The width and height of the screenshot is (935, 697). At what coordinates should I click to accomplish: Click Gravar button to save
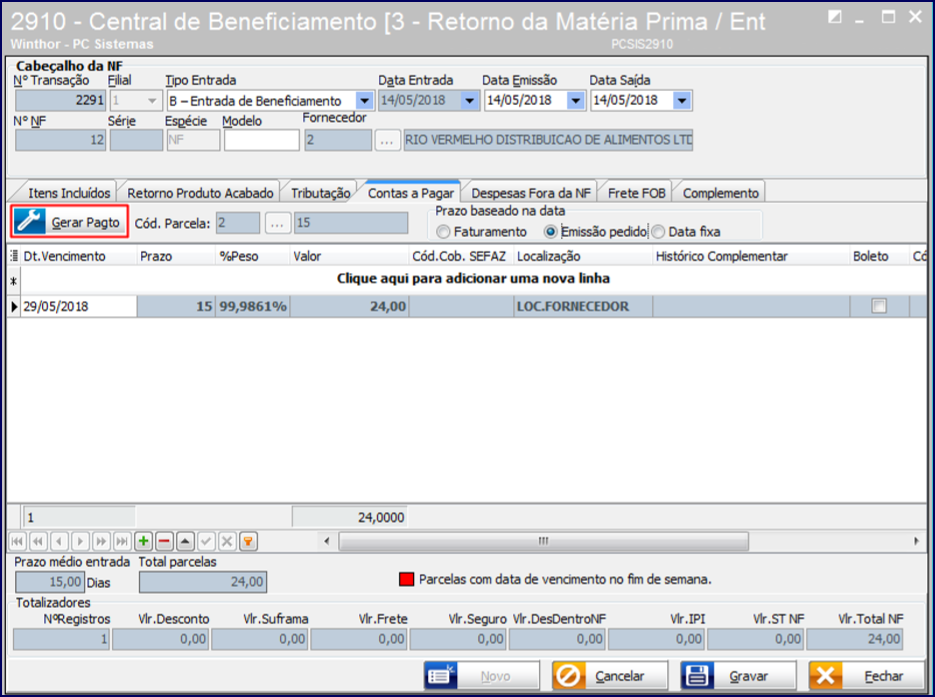click(x=738, y=676)
